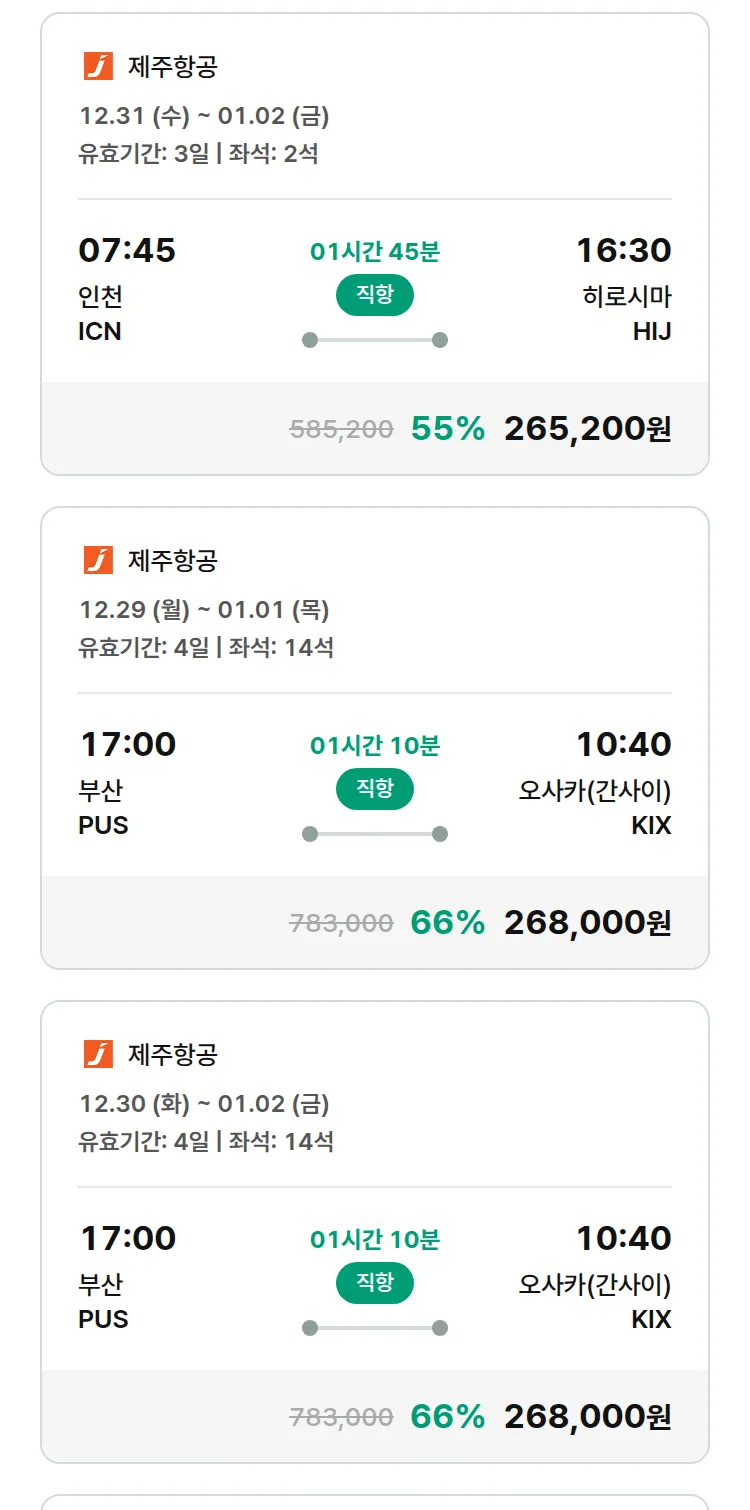
Task: Click the 01시간 45분 flight duration
Action: pyautogui.click(x=374, y=252)
